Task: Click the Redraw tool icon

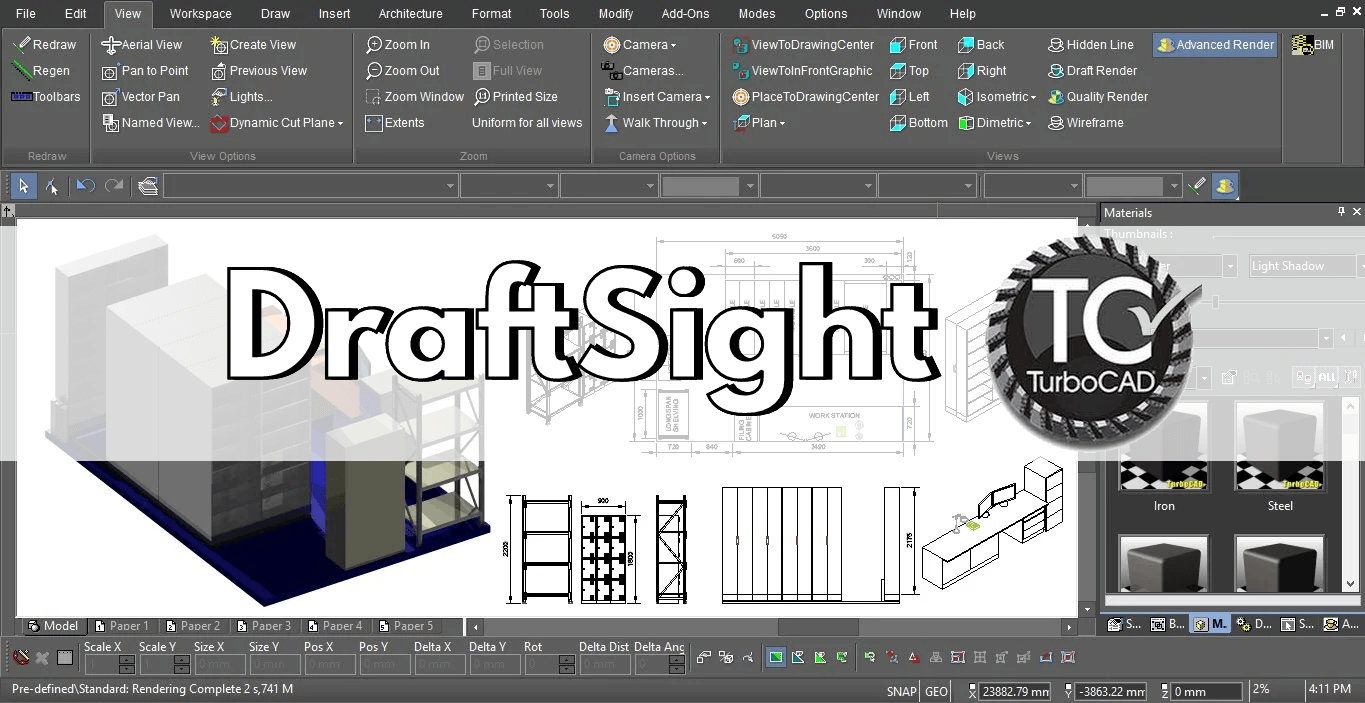Action: [21, 45]
